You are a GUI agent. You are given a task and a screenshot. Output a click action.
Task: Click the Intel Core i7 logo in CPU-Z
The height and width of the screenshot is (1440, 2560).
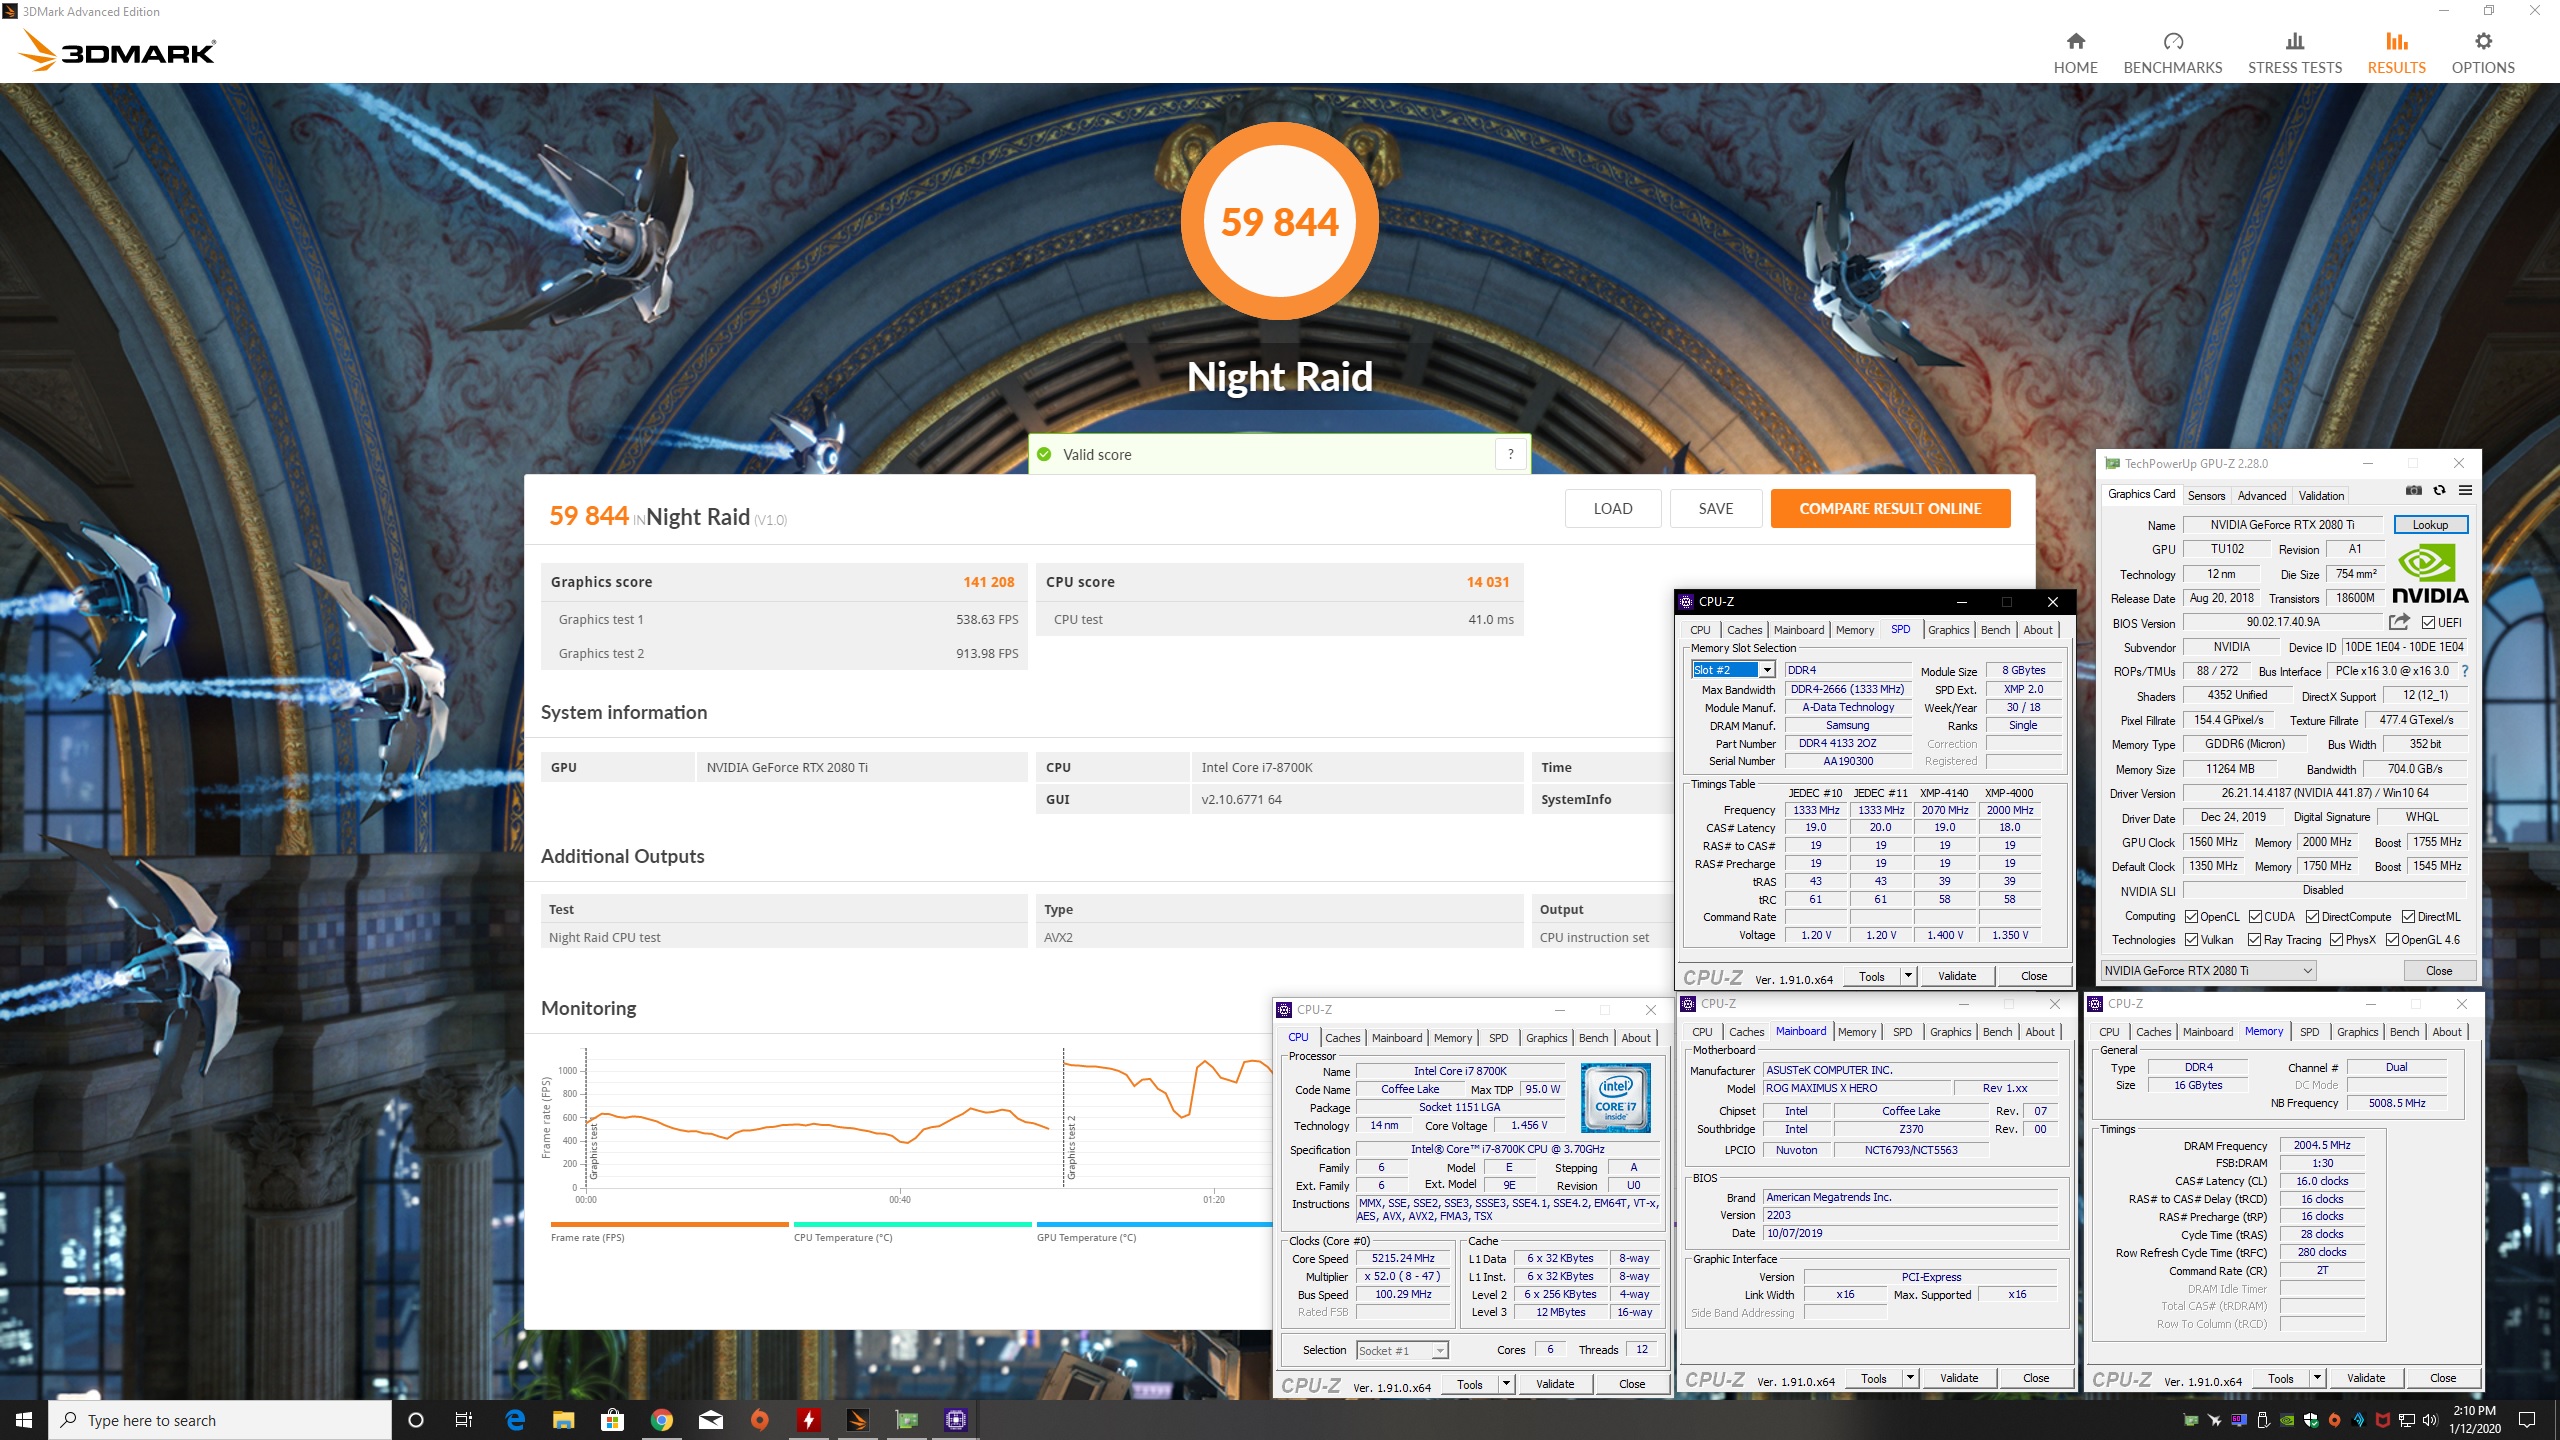1615,1097
